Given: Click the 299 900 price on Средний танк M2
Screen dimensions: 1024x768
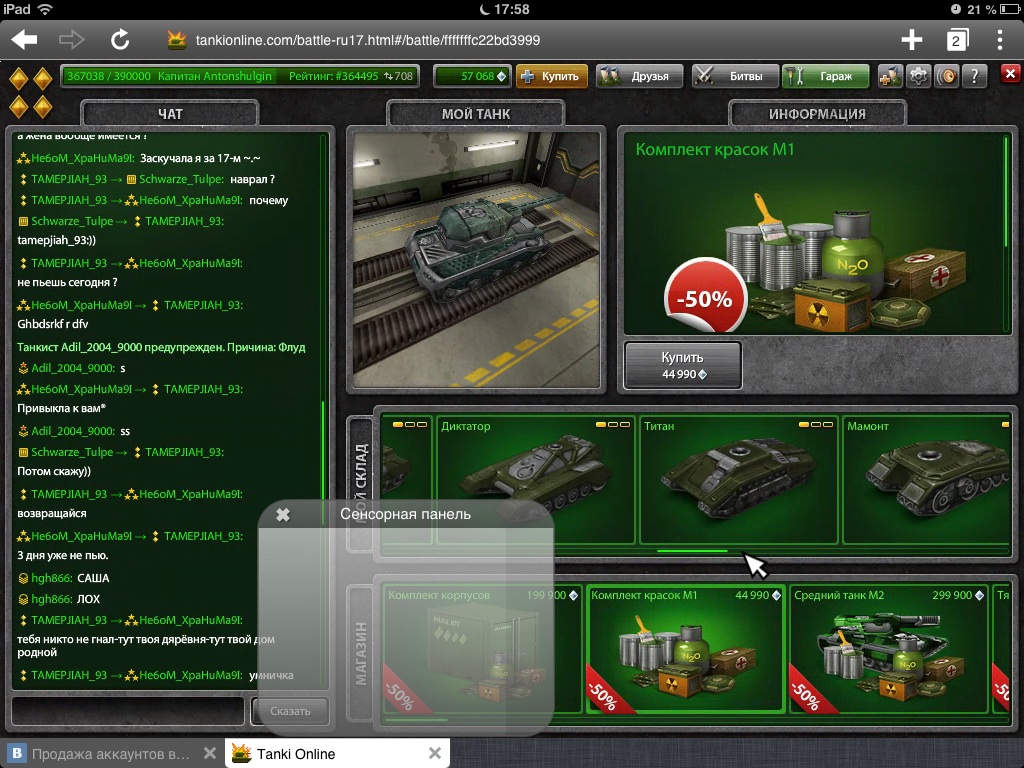Looking at the screenshot, I should (x=957, y=595).
